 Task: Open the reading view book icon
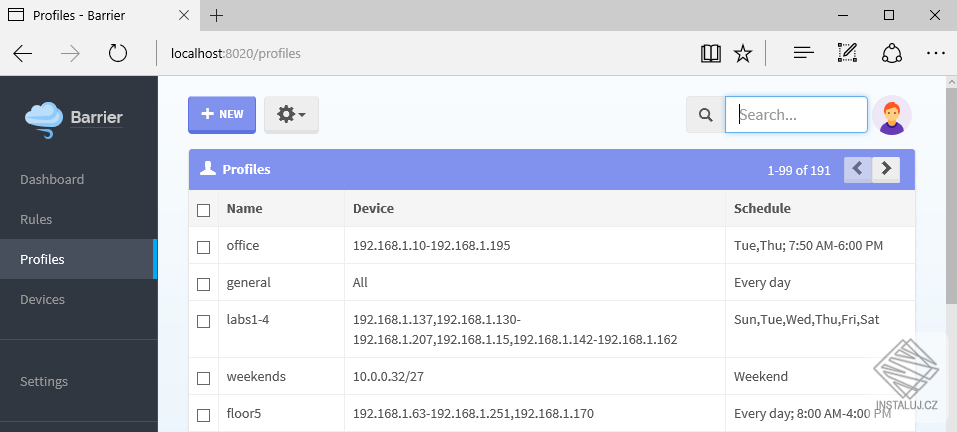711,53
